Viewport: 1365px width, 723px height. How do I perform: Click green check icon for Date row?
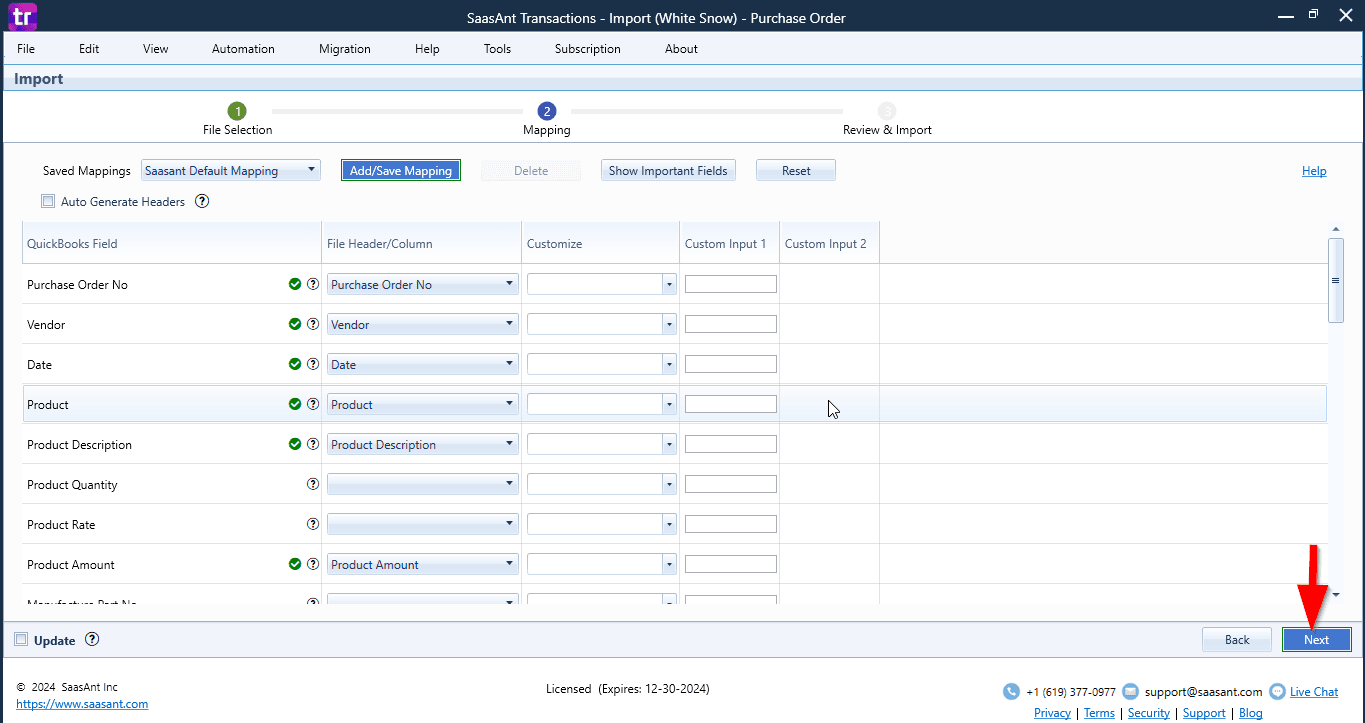(x=295, y=364)
